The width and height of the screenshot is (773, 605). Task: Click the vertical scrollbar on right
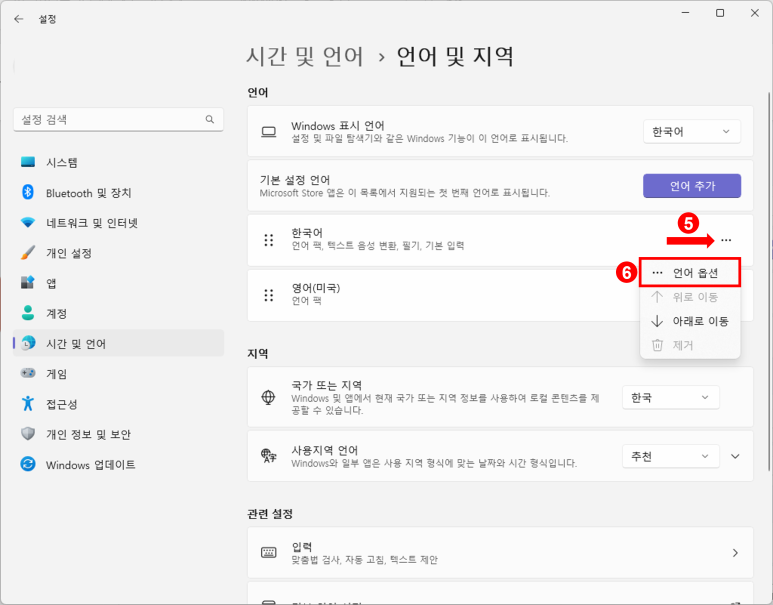pyautogui.click(x=768, y=281)
